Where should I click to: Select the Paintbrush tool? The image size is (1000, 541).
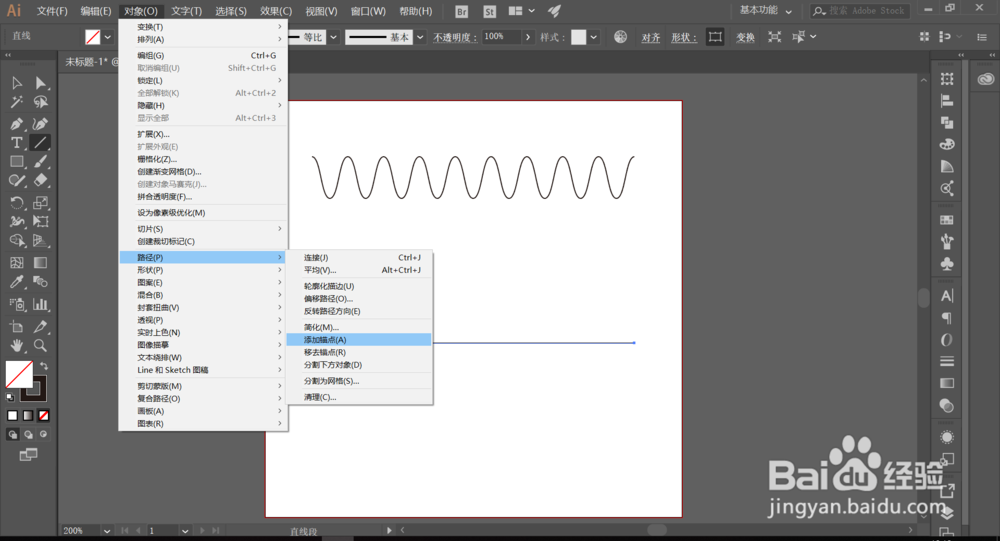(x=41, y=162)
